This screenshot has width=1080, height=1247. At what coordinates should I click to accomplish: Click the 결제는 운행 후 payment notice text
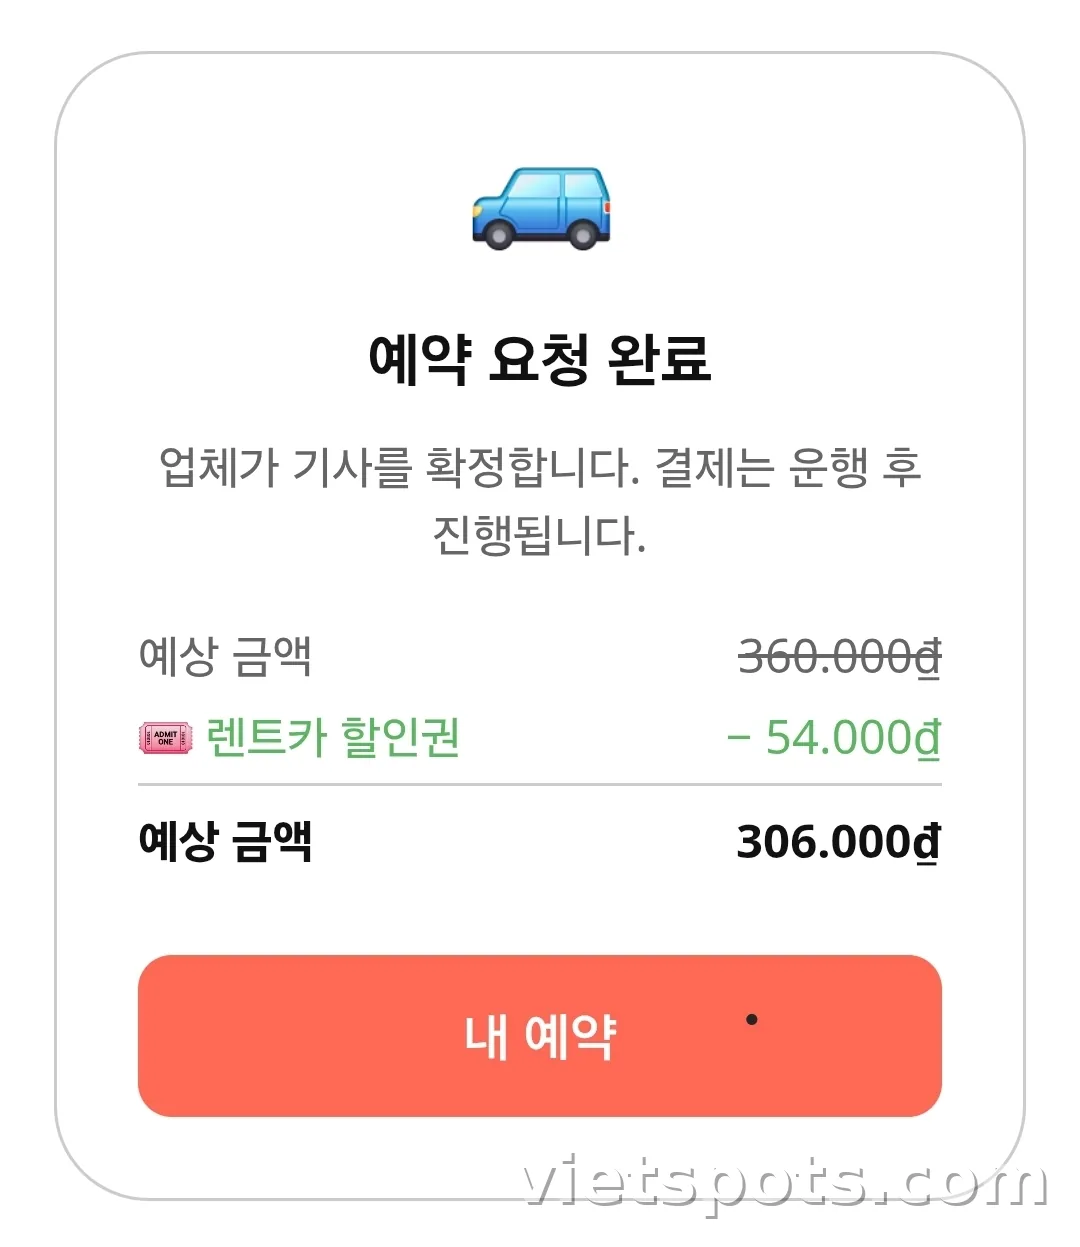click(x=788, y=467)
